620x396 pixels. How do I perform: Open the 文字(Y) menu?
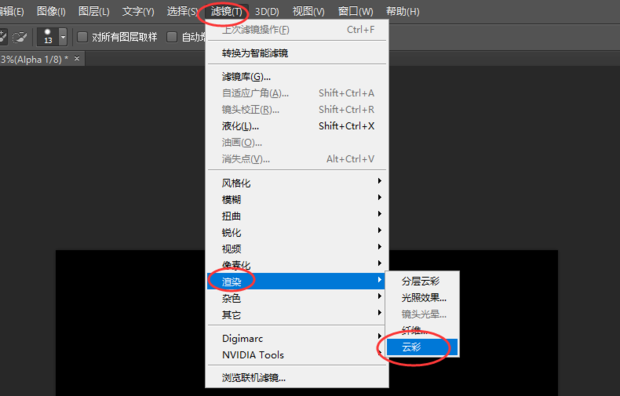point(138,11)
